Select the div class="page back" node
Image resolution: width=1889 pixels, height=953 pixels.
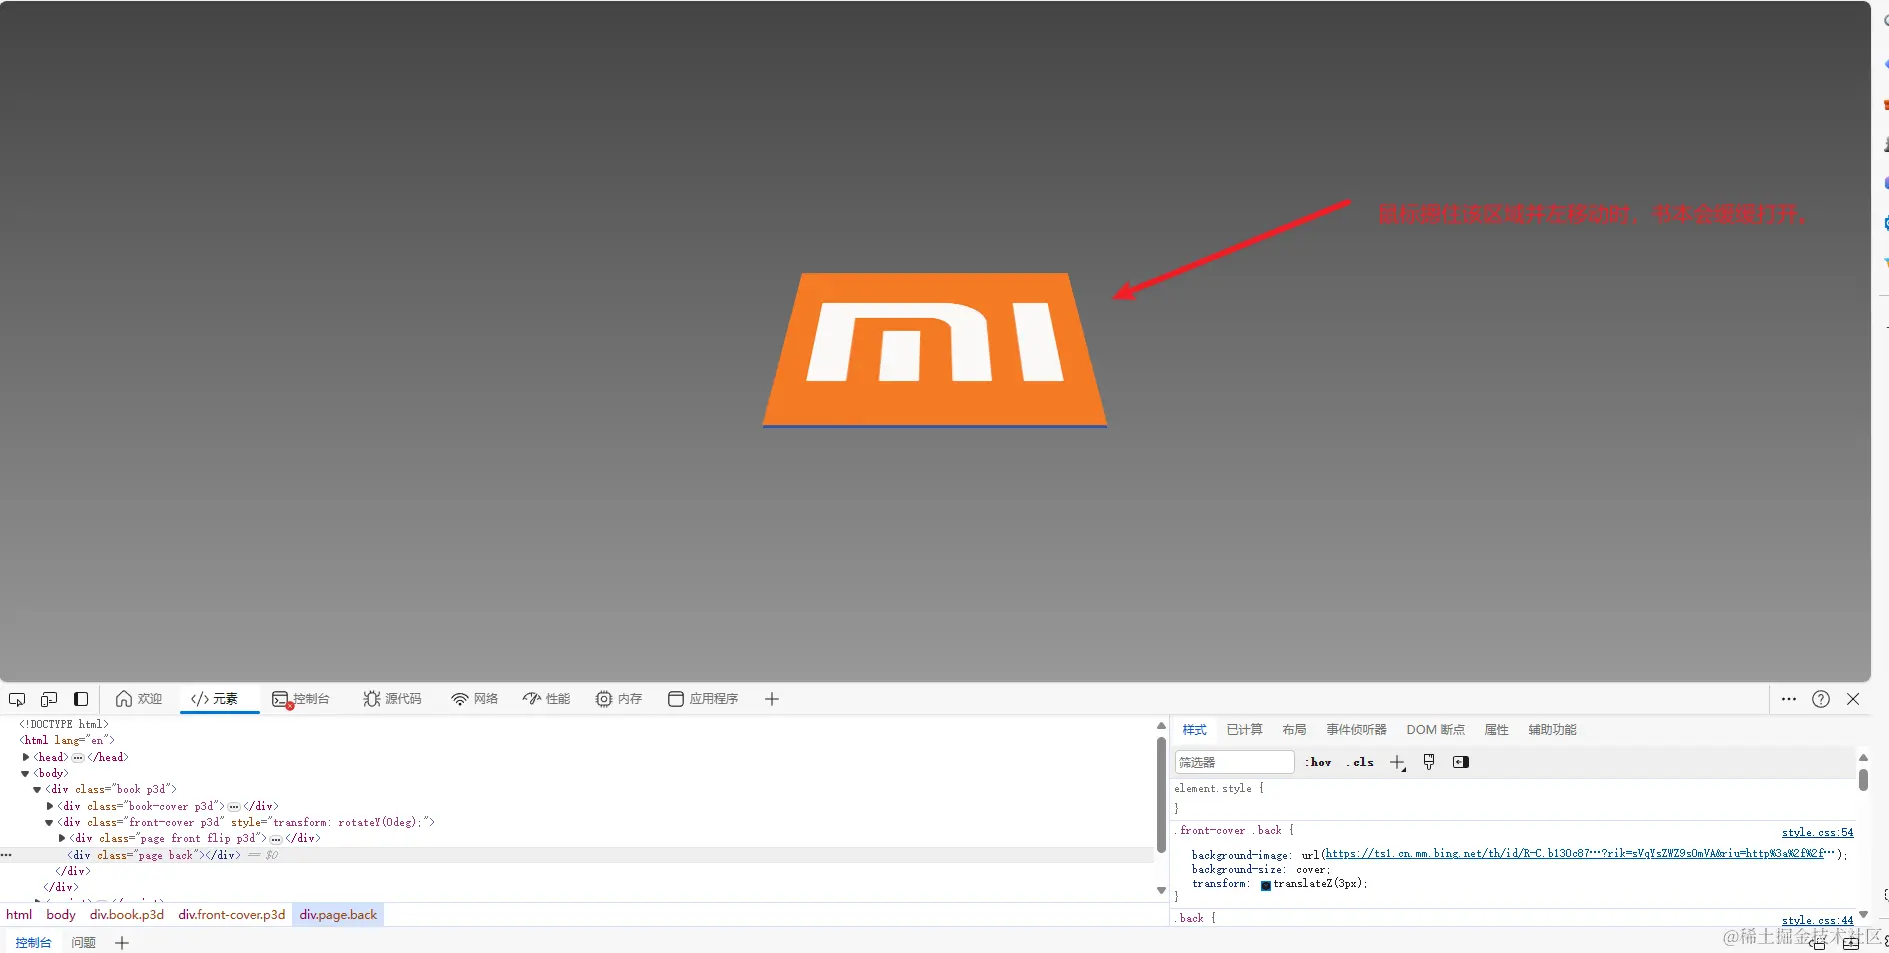(x=154, y=855)
